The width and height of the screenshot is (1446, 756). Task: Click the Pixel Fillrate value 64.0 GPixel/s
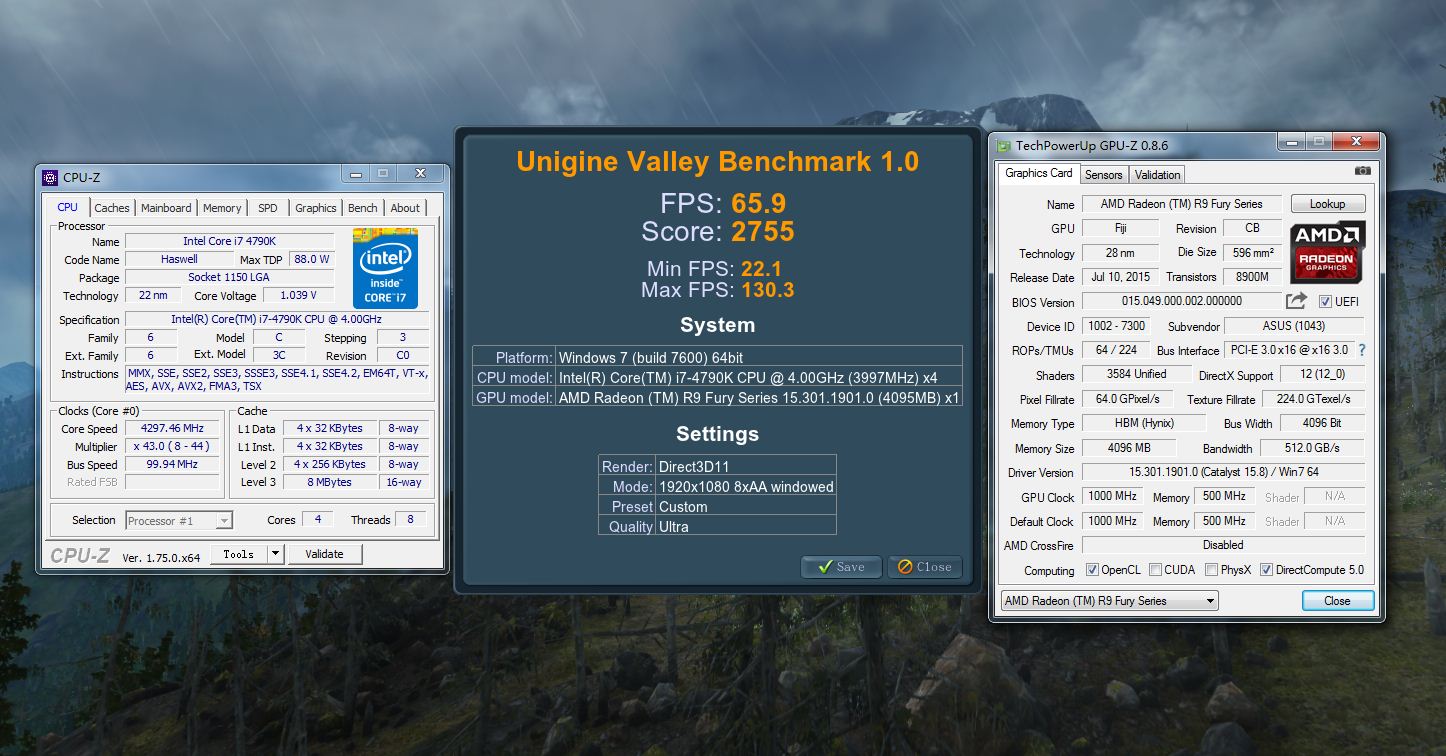click(1127, 399)
